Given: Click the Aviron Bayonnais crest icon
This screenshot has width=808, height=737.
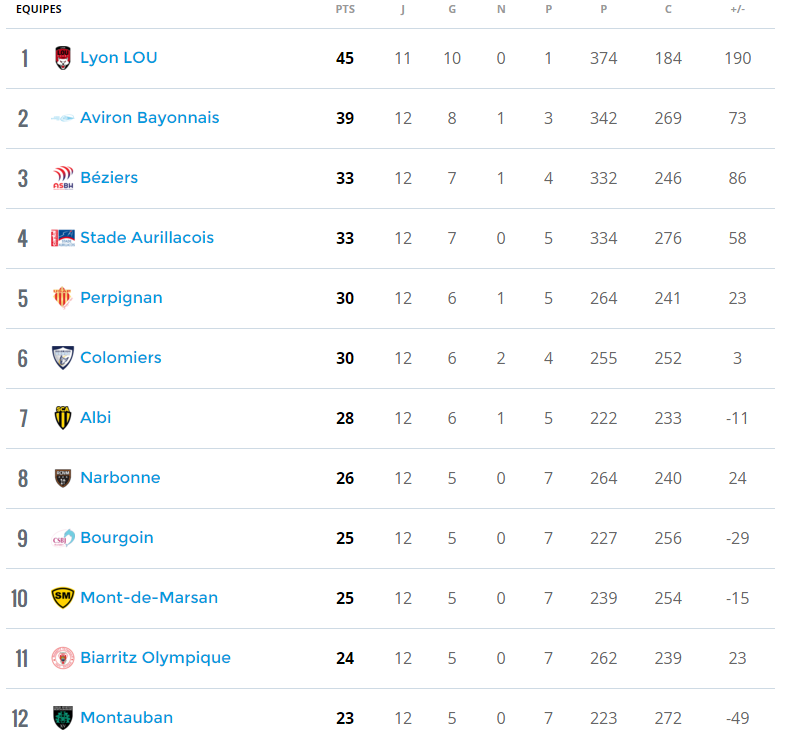Looking at the screenshot, I should [63, 118].
